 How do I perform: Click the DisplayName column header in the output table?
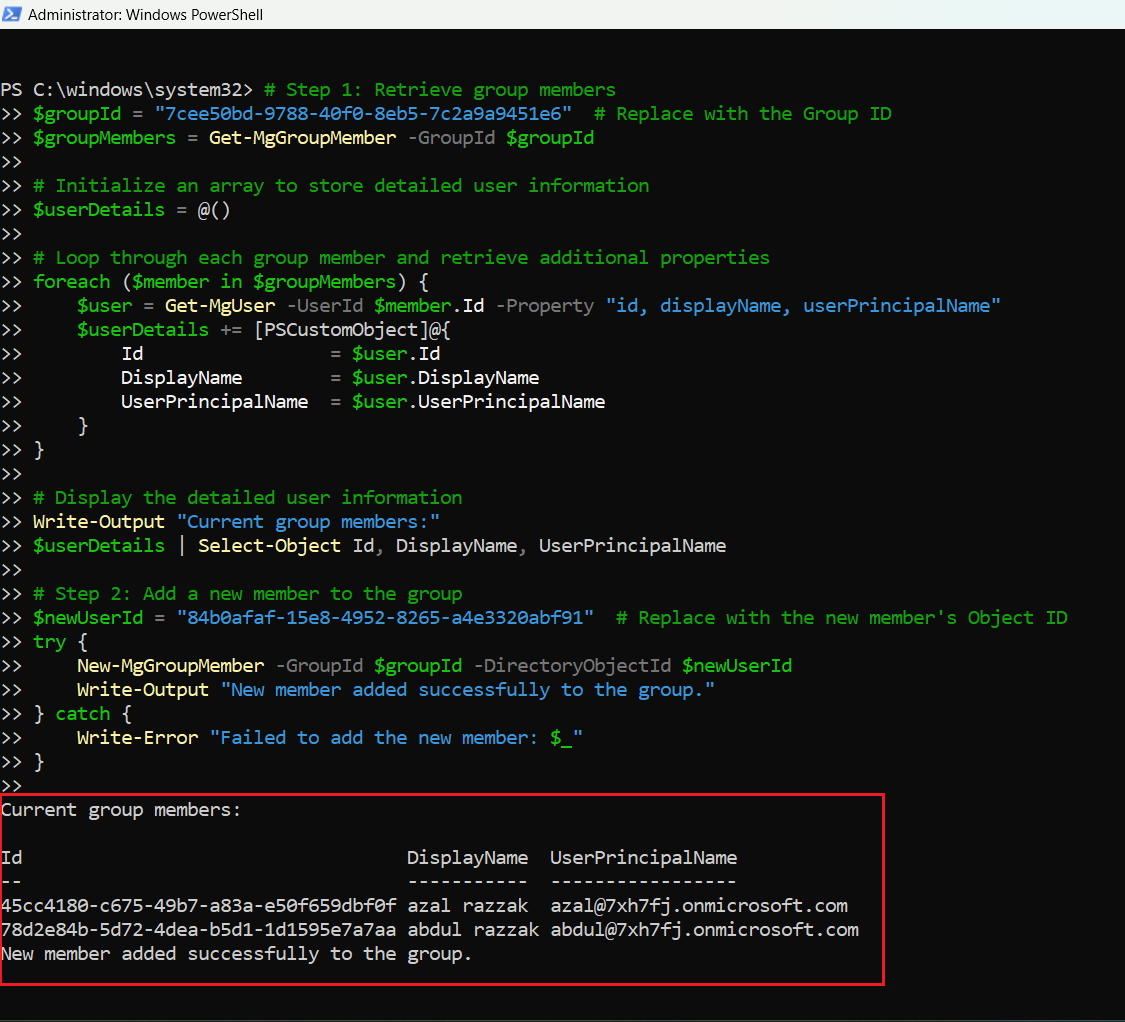coord(467,858)
